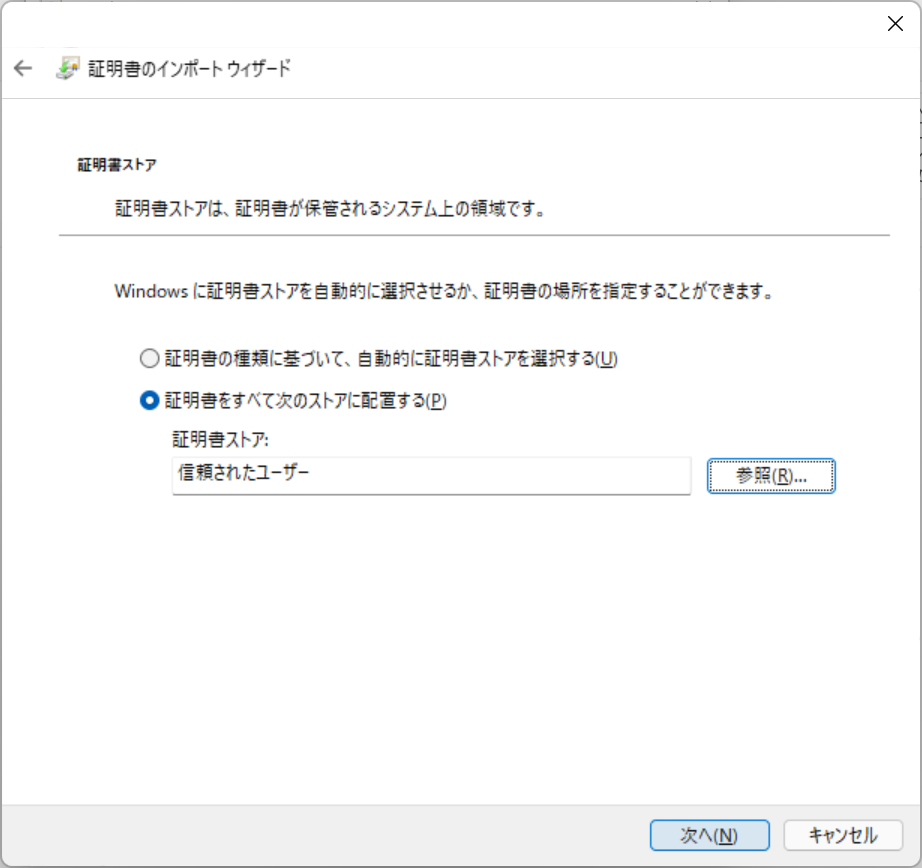Click the bold 証明書ストア heading
922x868 pixels.
117,165
